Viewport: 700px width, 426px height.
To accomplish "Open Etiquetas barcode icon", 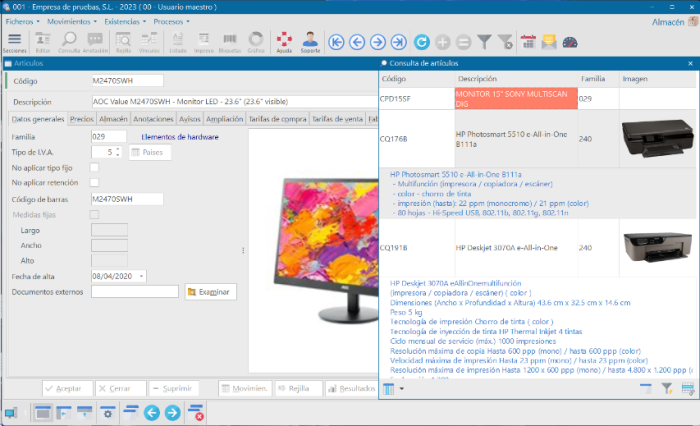I will coord(230,42).
